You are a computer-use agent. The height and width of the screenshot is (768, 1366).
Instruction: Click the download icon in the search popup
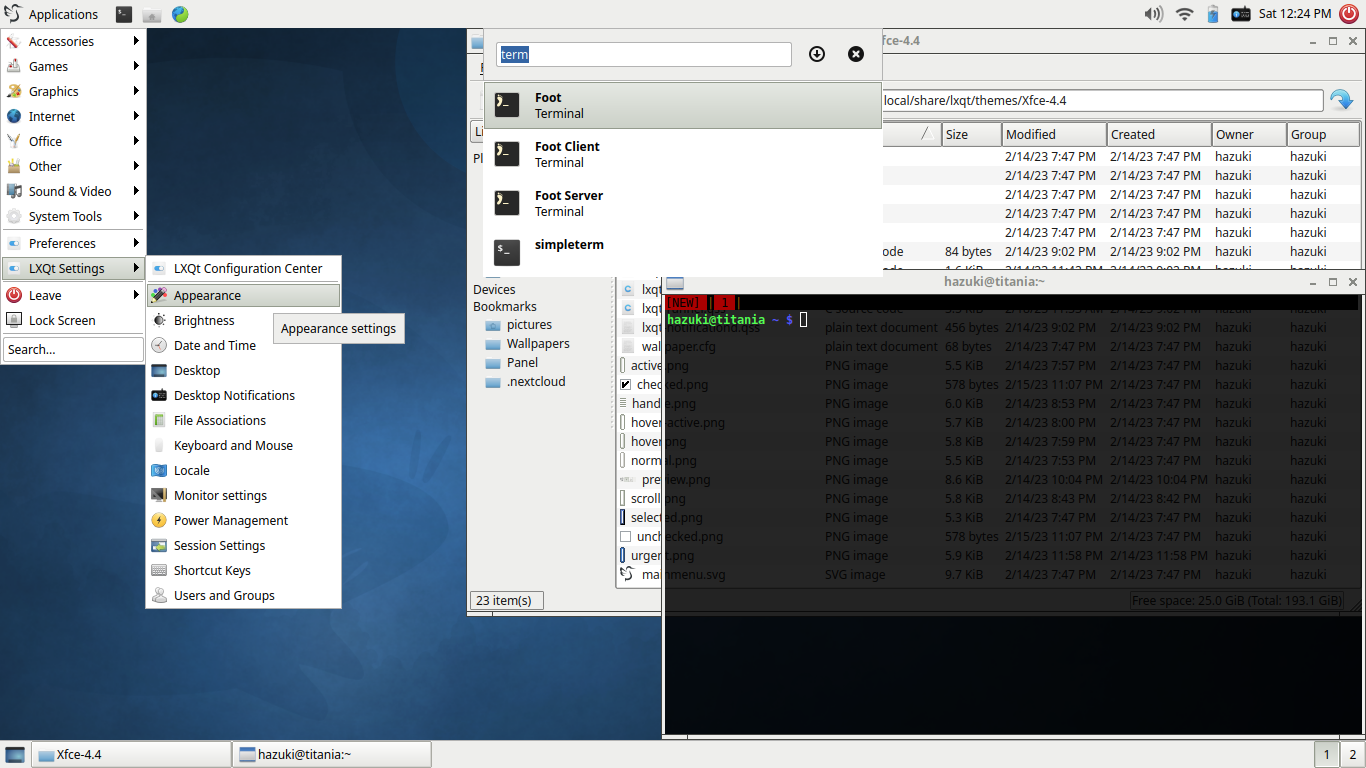(817, 54)
